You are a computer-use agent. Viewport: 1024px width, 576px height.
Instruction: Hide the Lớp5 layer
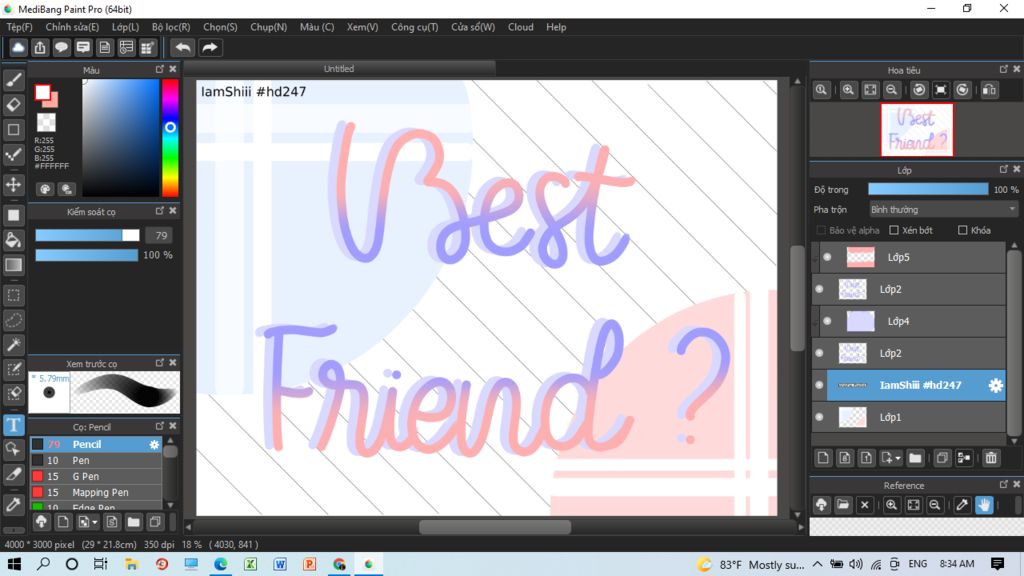(x=827, y=257)
